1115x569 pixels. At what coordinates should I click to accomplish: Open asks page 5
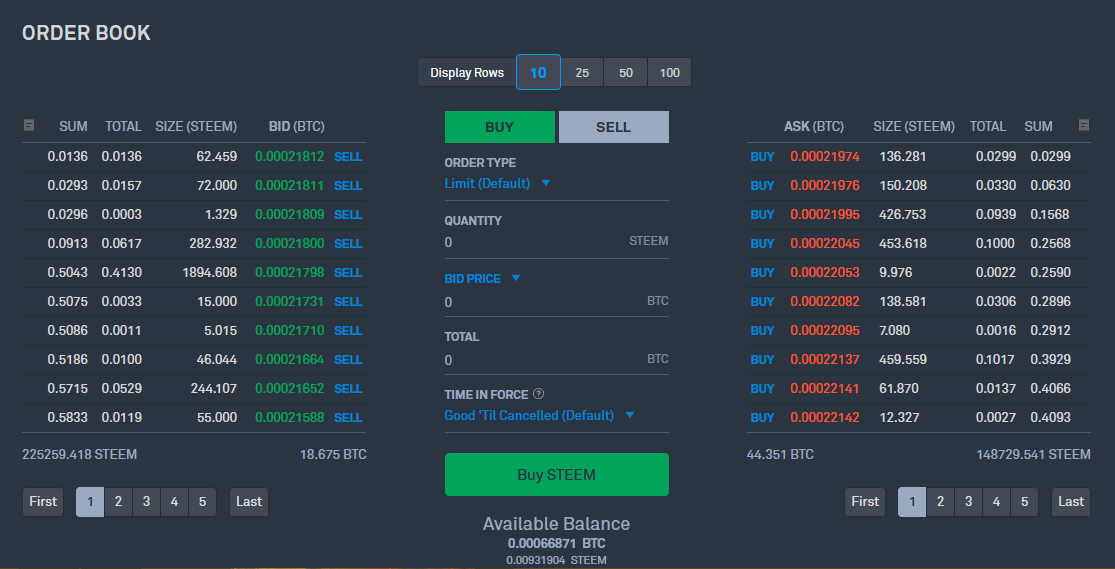point(1024,501)
